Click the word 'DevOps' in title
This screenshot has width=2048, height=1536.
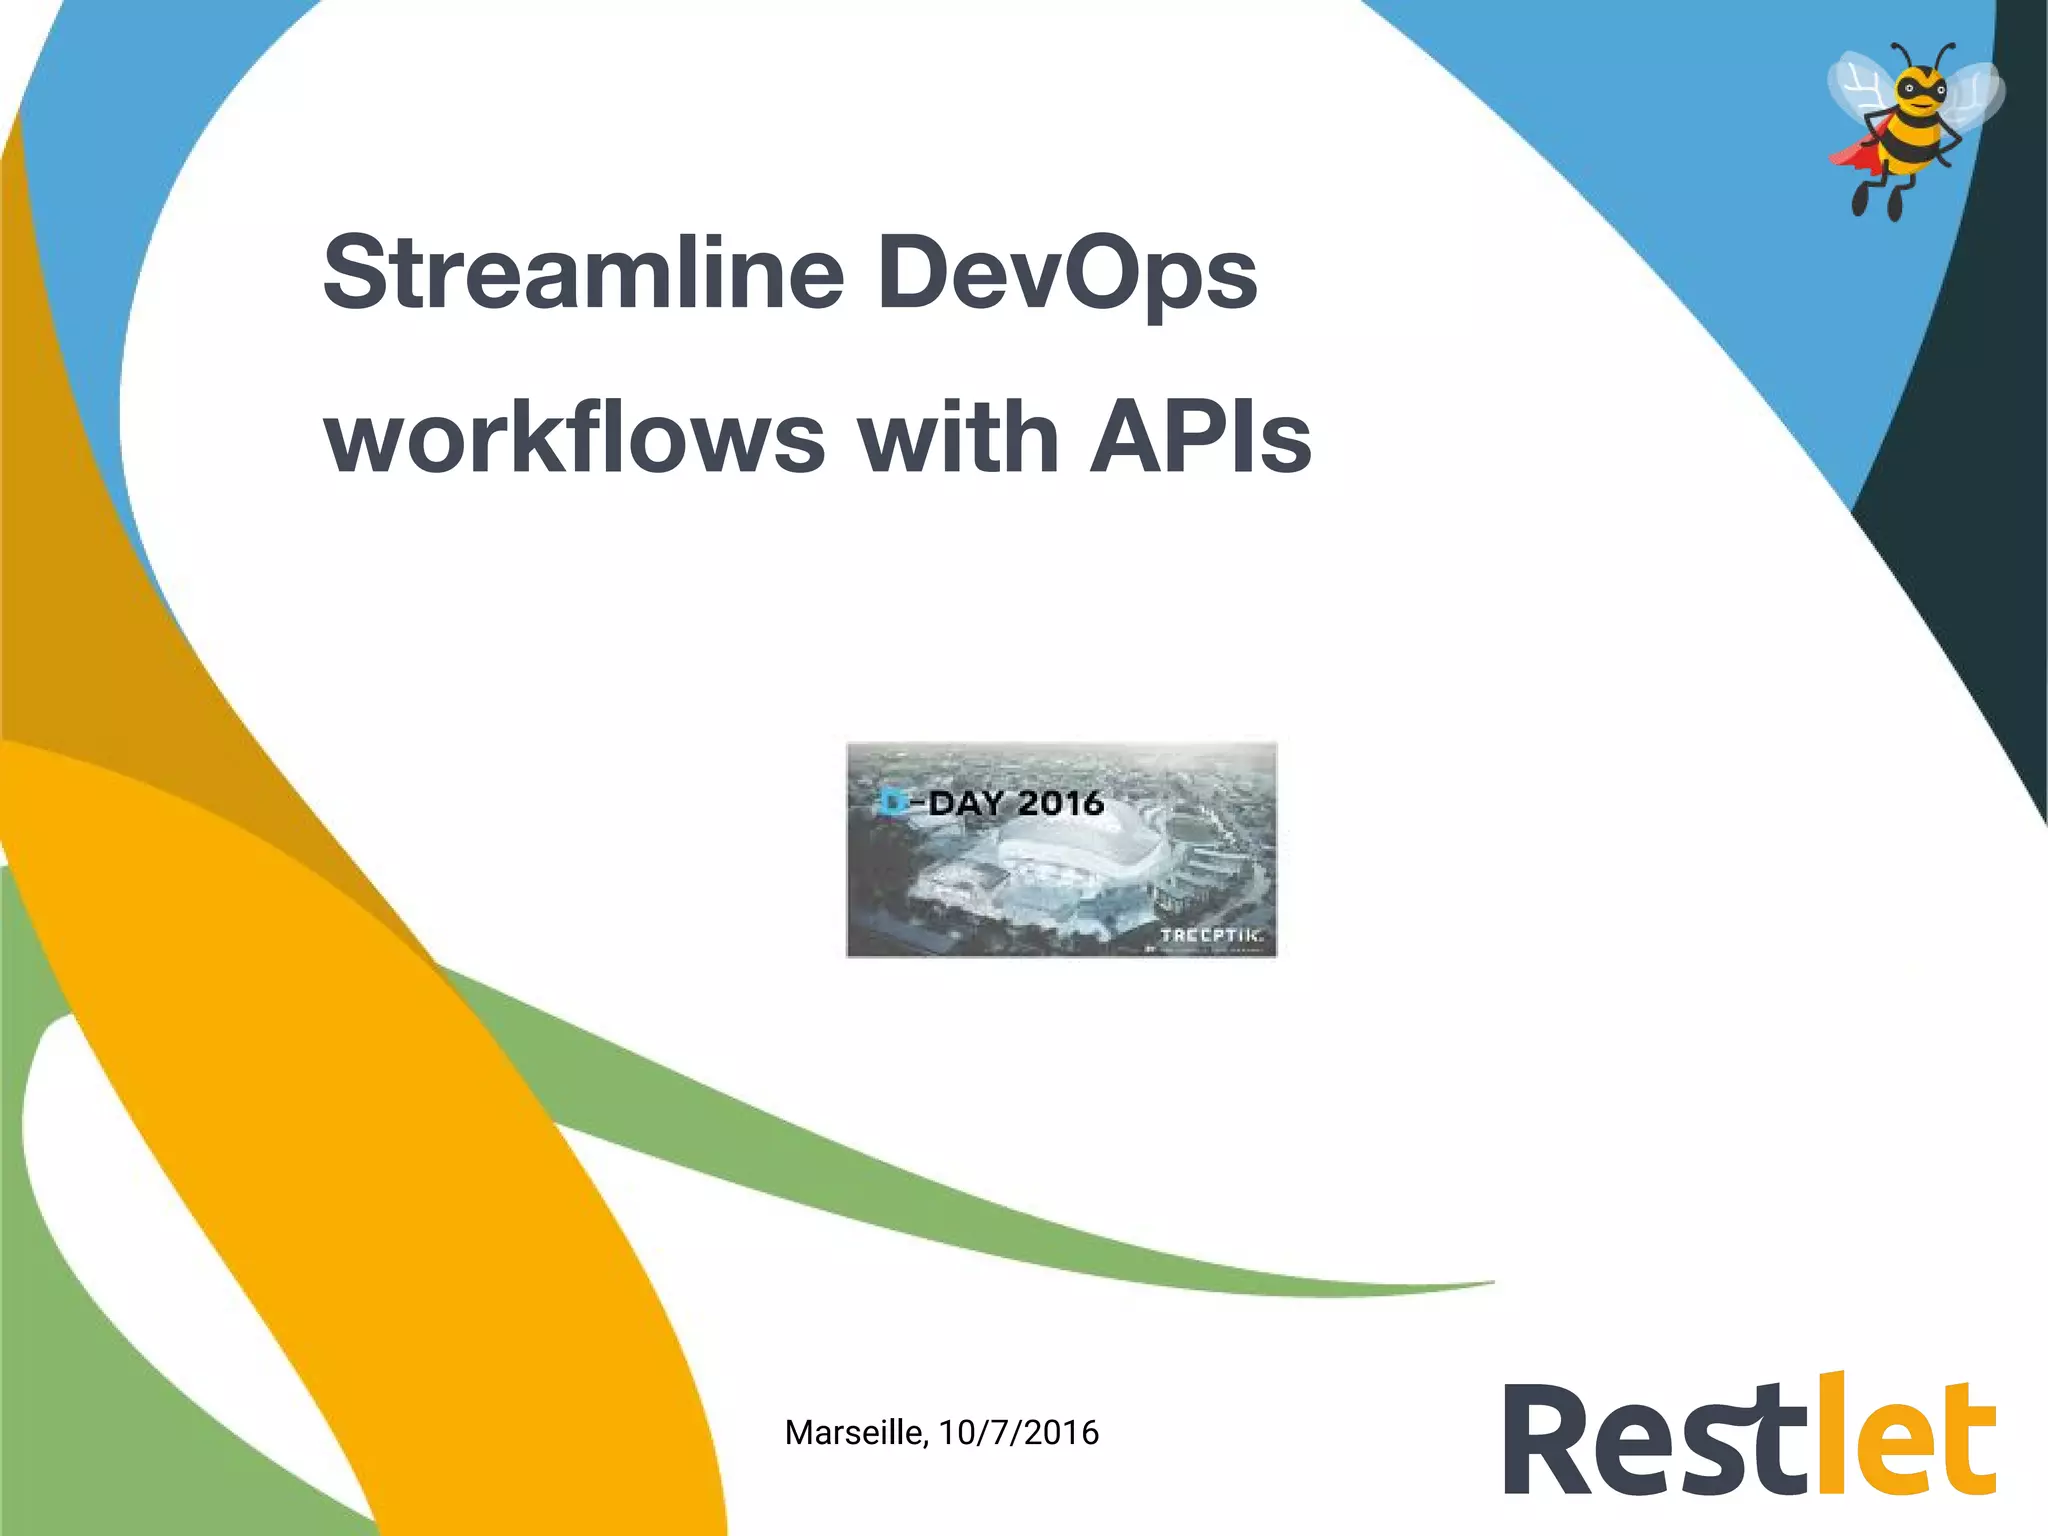coord(1067,272)
